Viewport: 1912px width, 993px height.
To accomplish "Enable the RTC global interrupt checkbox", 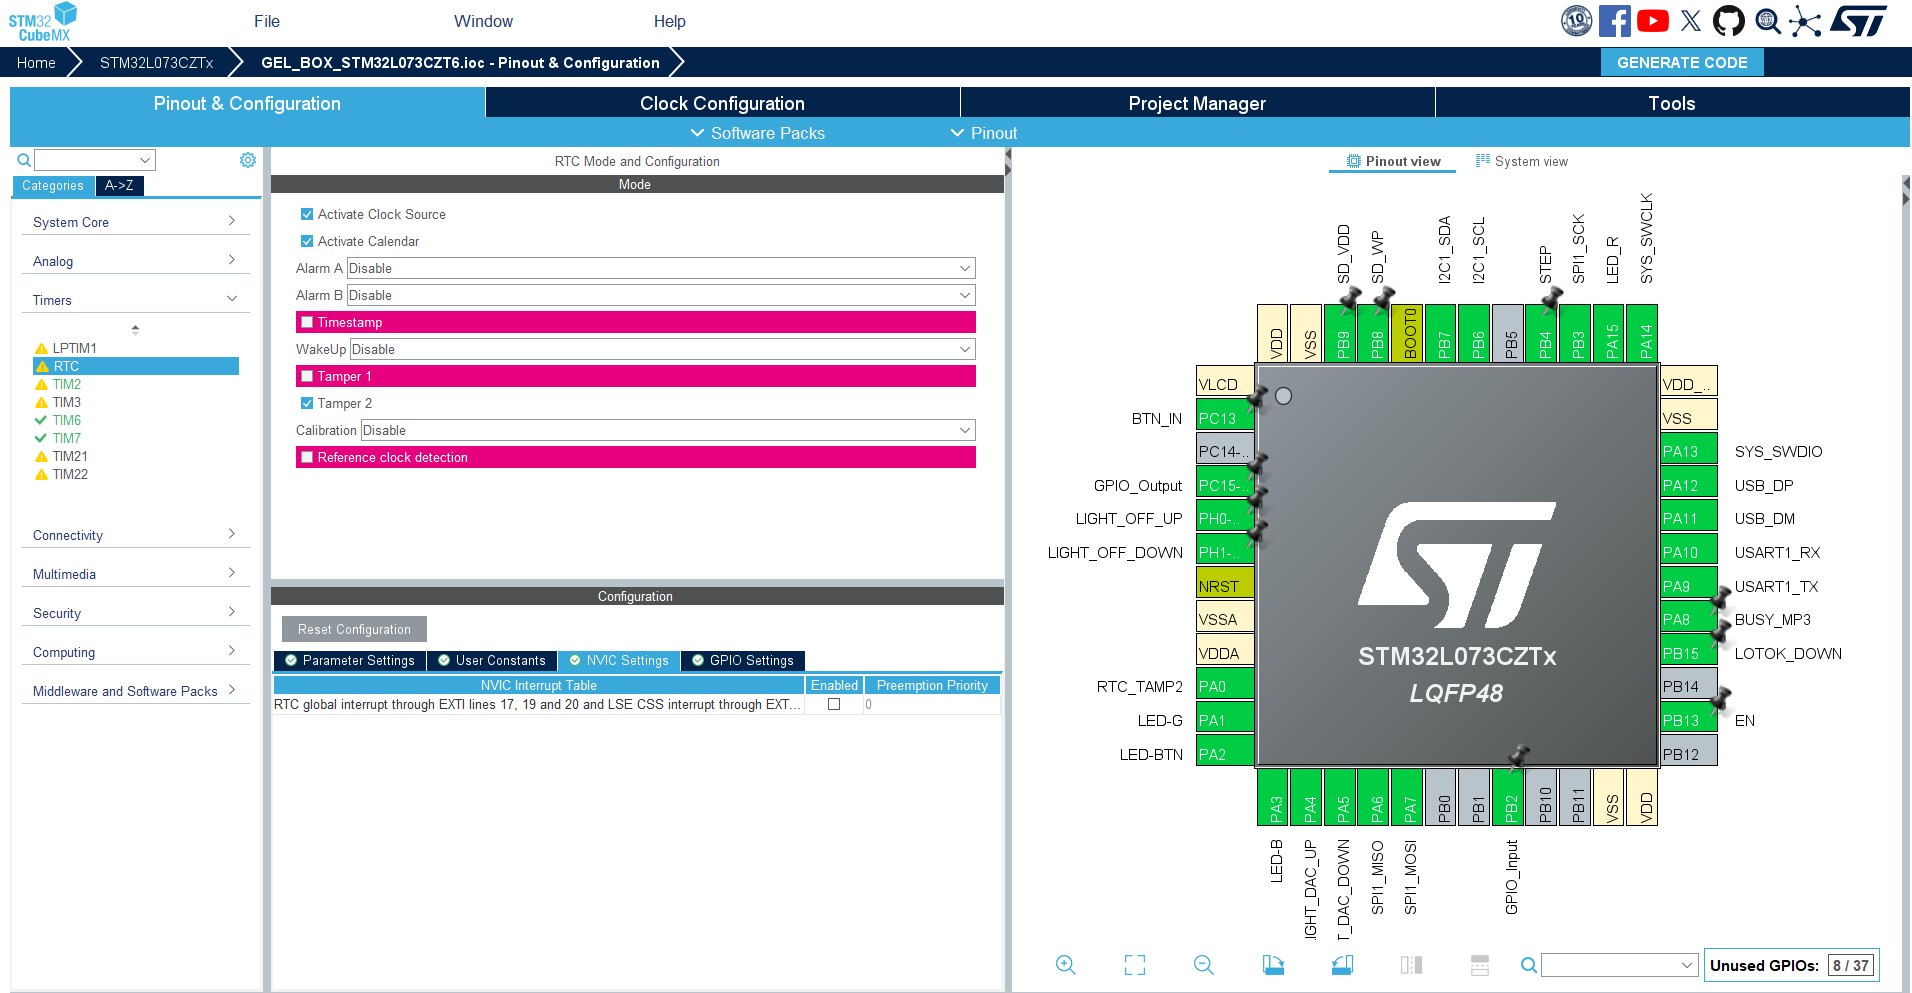I will (x=834, y=704).
